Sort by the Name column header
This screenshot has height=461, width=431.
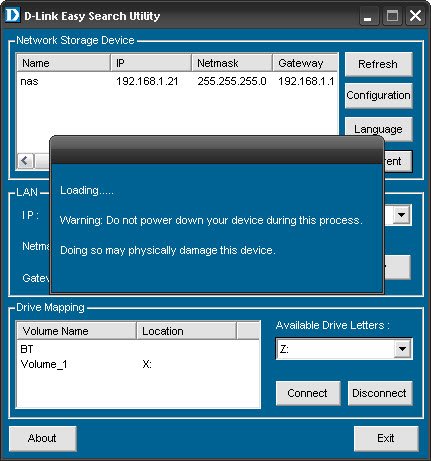63,63
